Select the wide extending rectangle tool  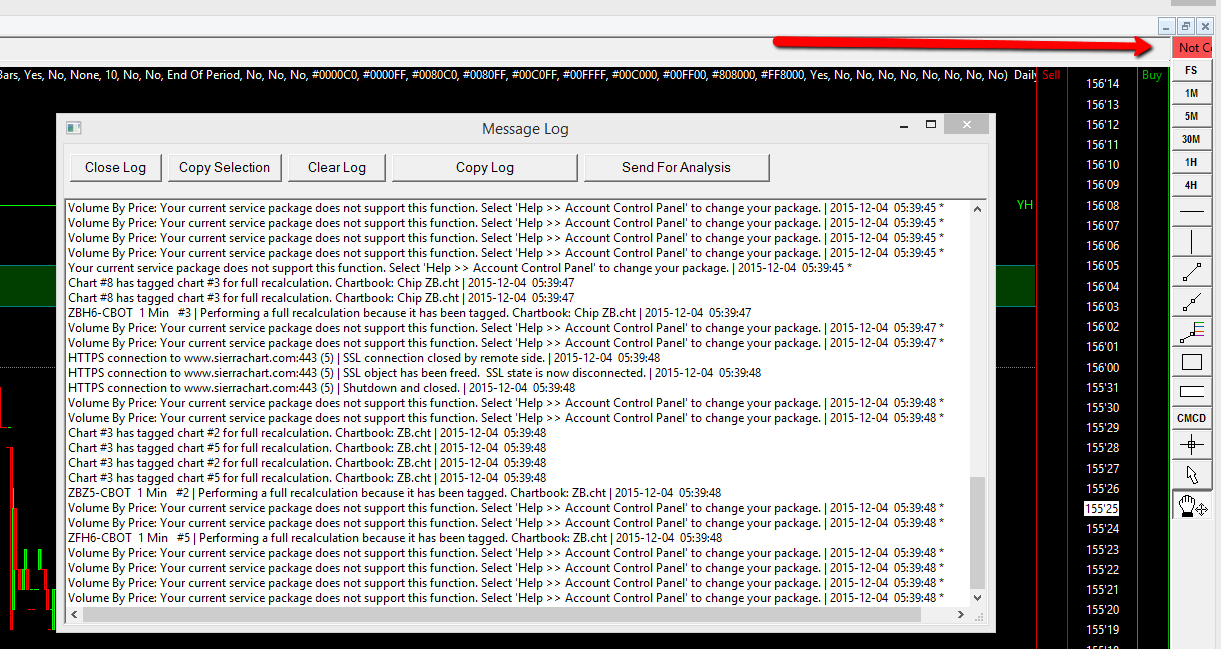click(x=1191, y=391)
